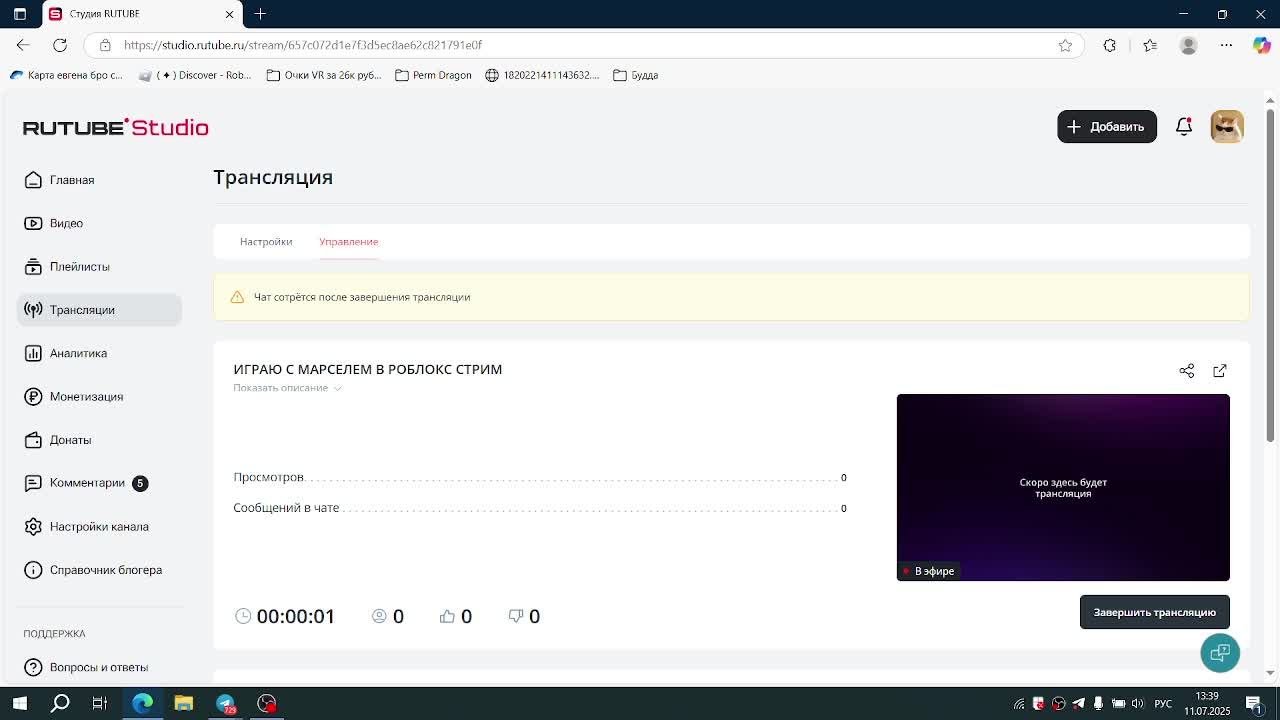The width and height of the screenshot is (1280, 720).
Task: Open a new browser tab
Action: click(x=260, y=14)
